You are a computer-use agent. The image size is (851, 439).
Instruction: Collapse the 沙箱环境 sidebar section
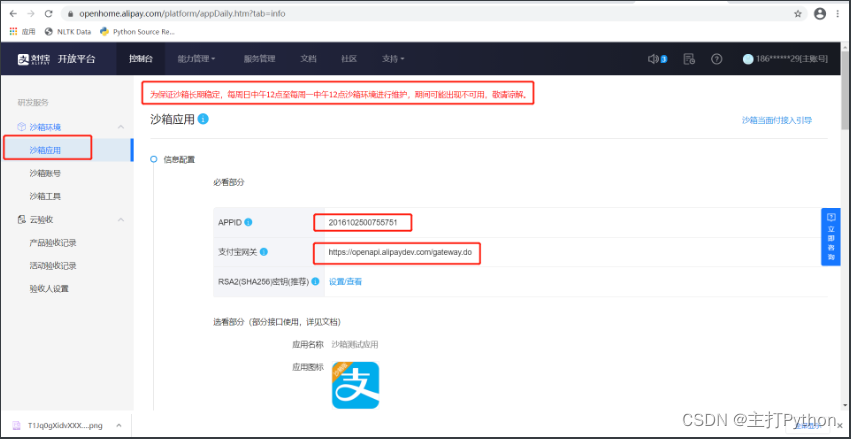[x=121, y=127]
